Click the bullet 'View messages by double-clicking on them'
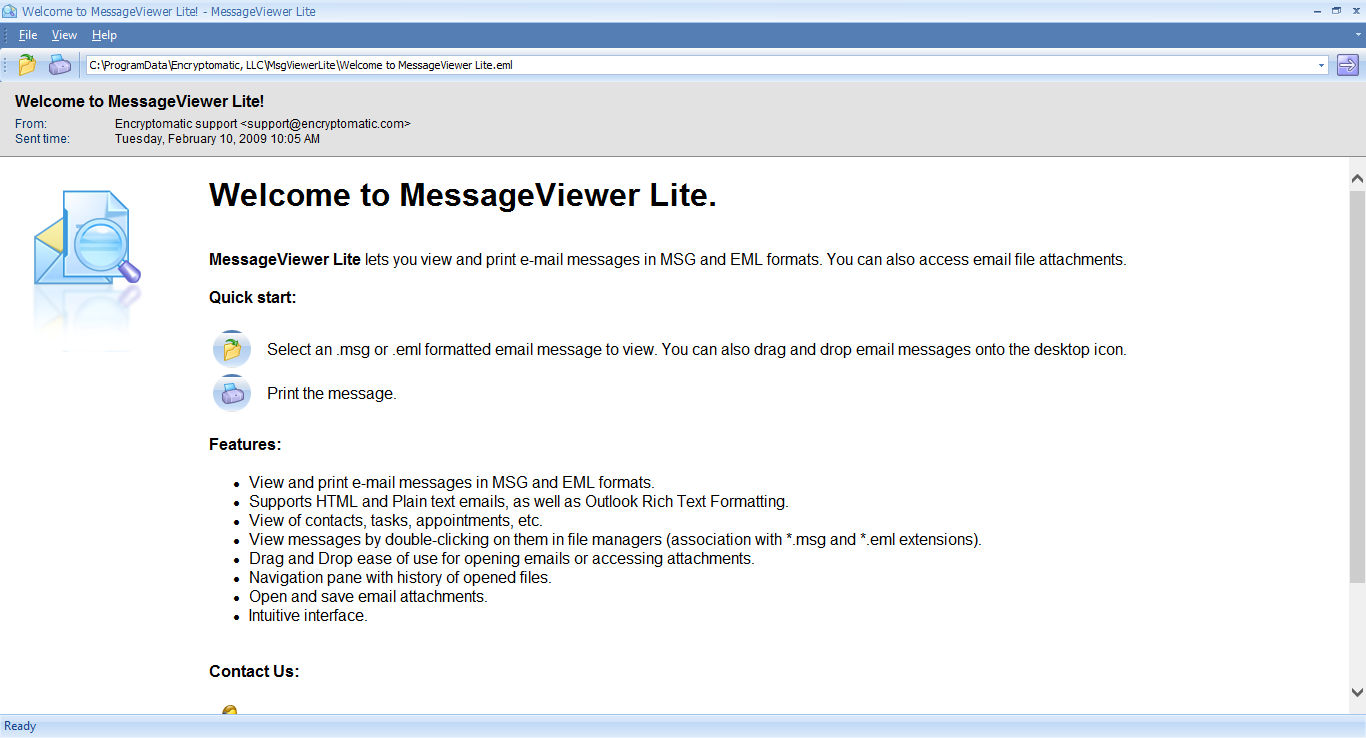 coord(615,540)
